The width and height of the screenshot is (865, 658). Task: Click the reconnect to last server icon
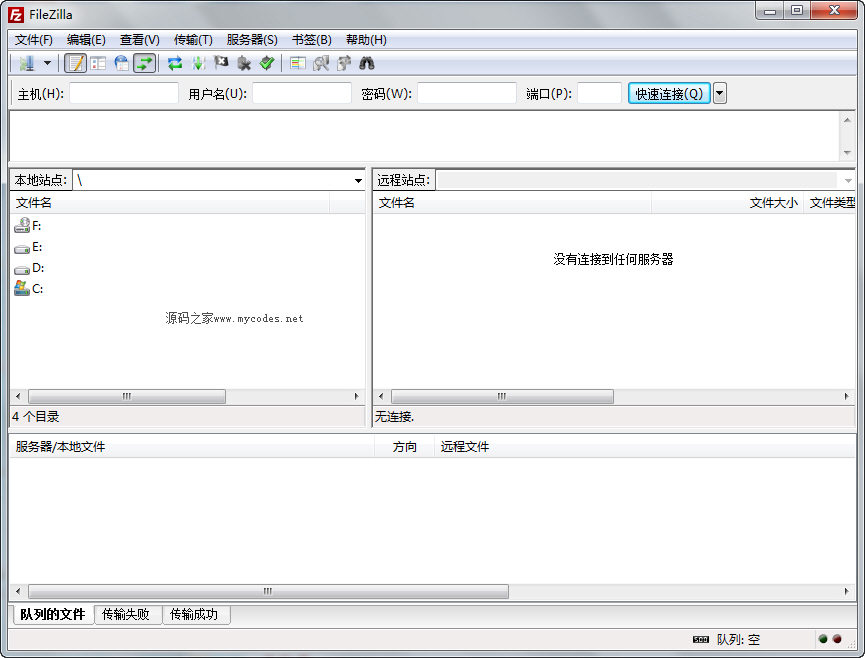[x=267, y=63]
